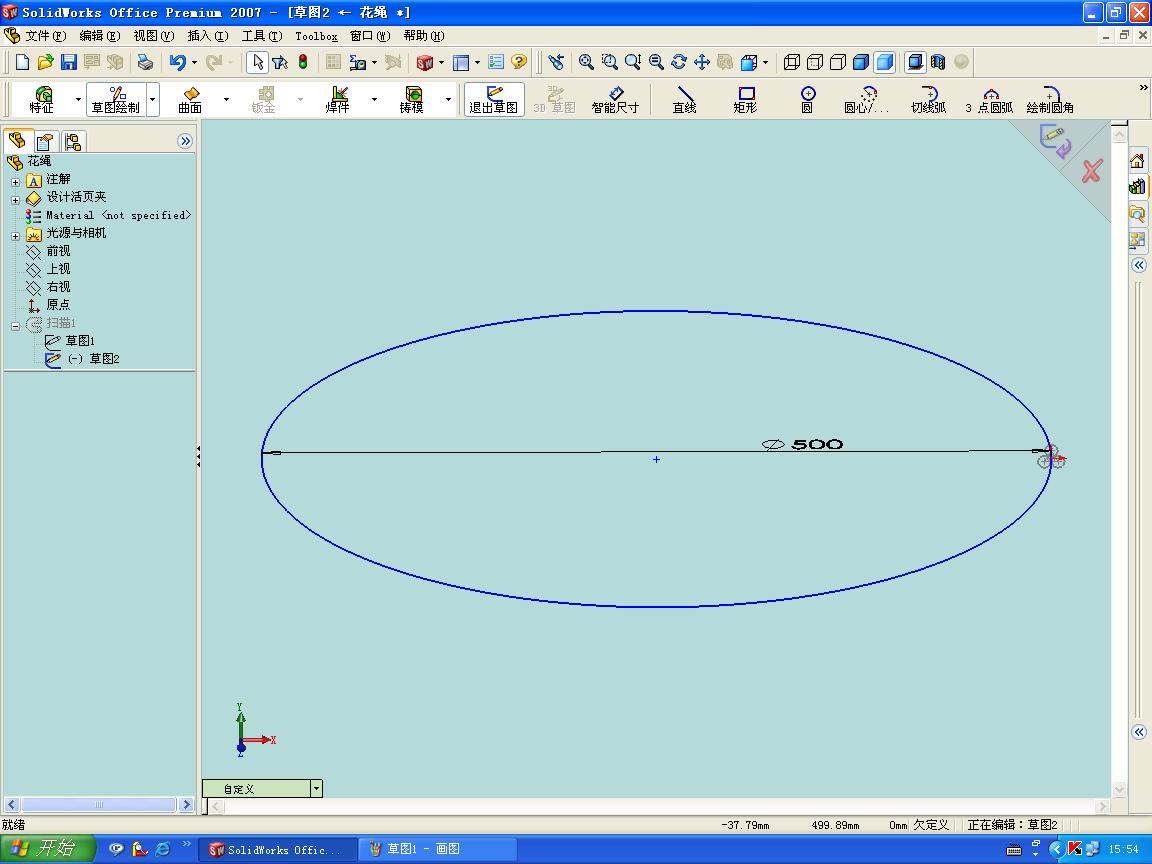
Task: Open the 插入(I) menu
Action: 207,36
